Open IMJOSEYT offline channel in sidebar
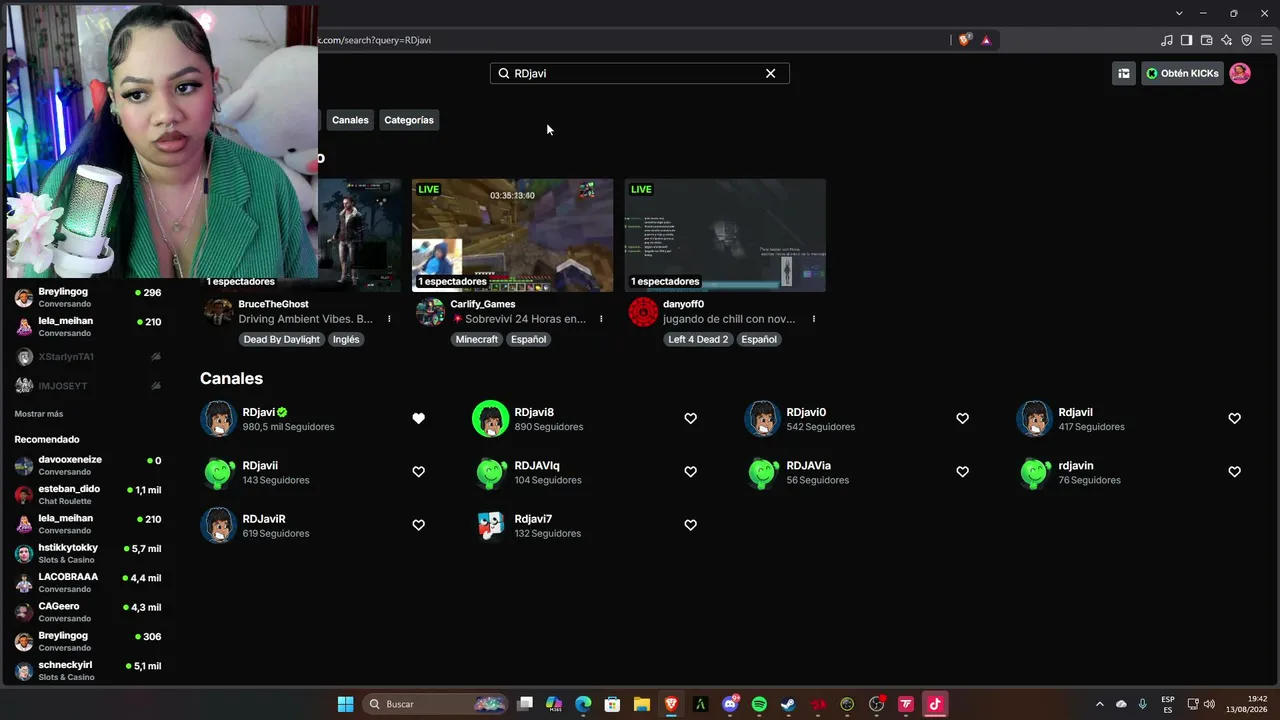This screenshot has height=720, width=1280. [x=88, y=386]
